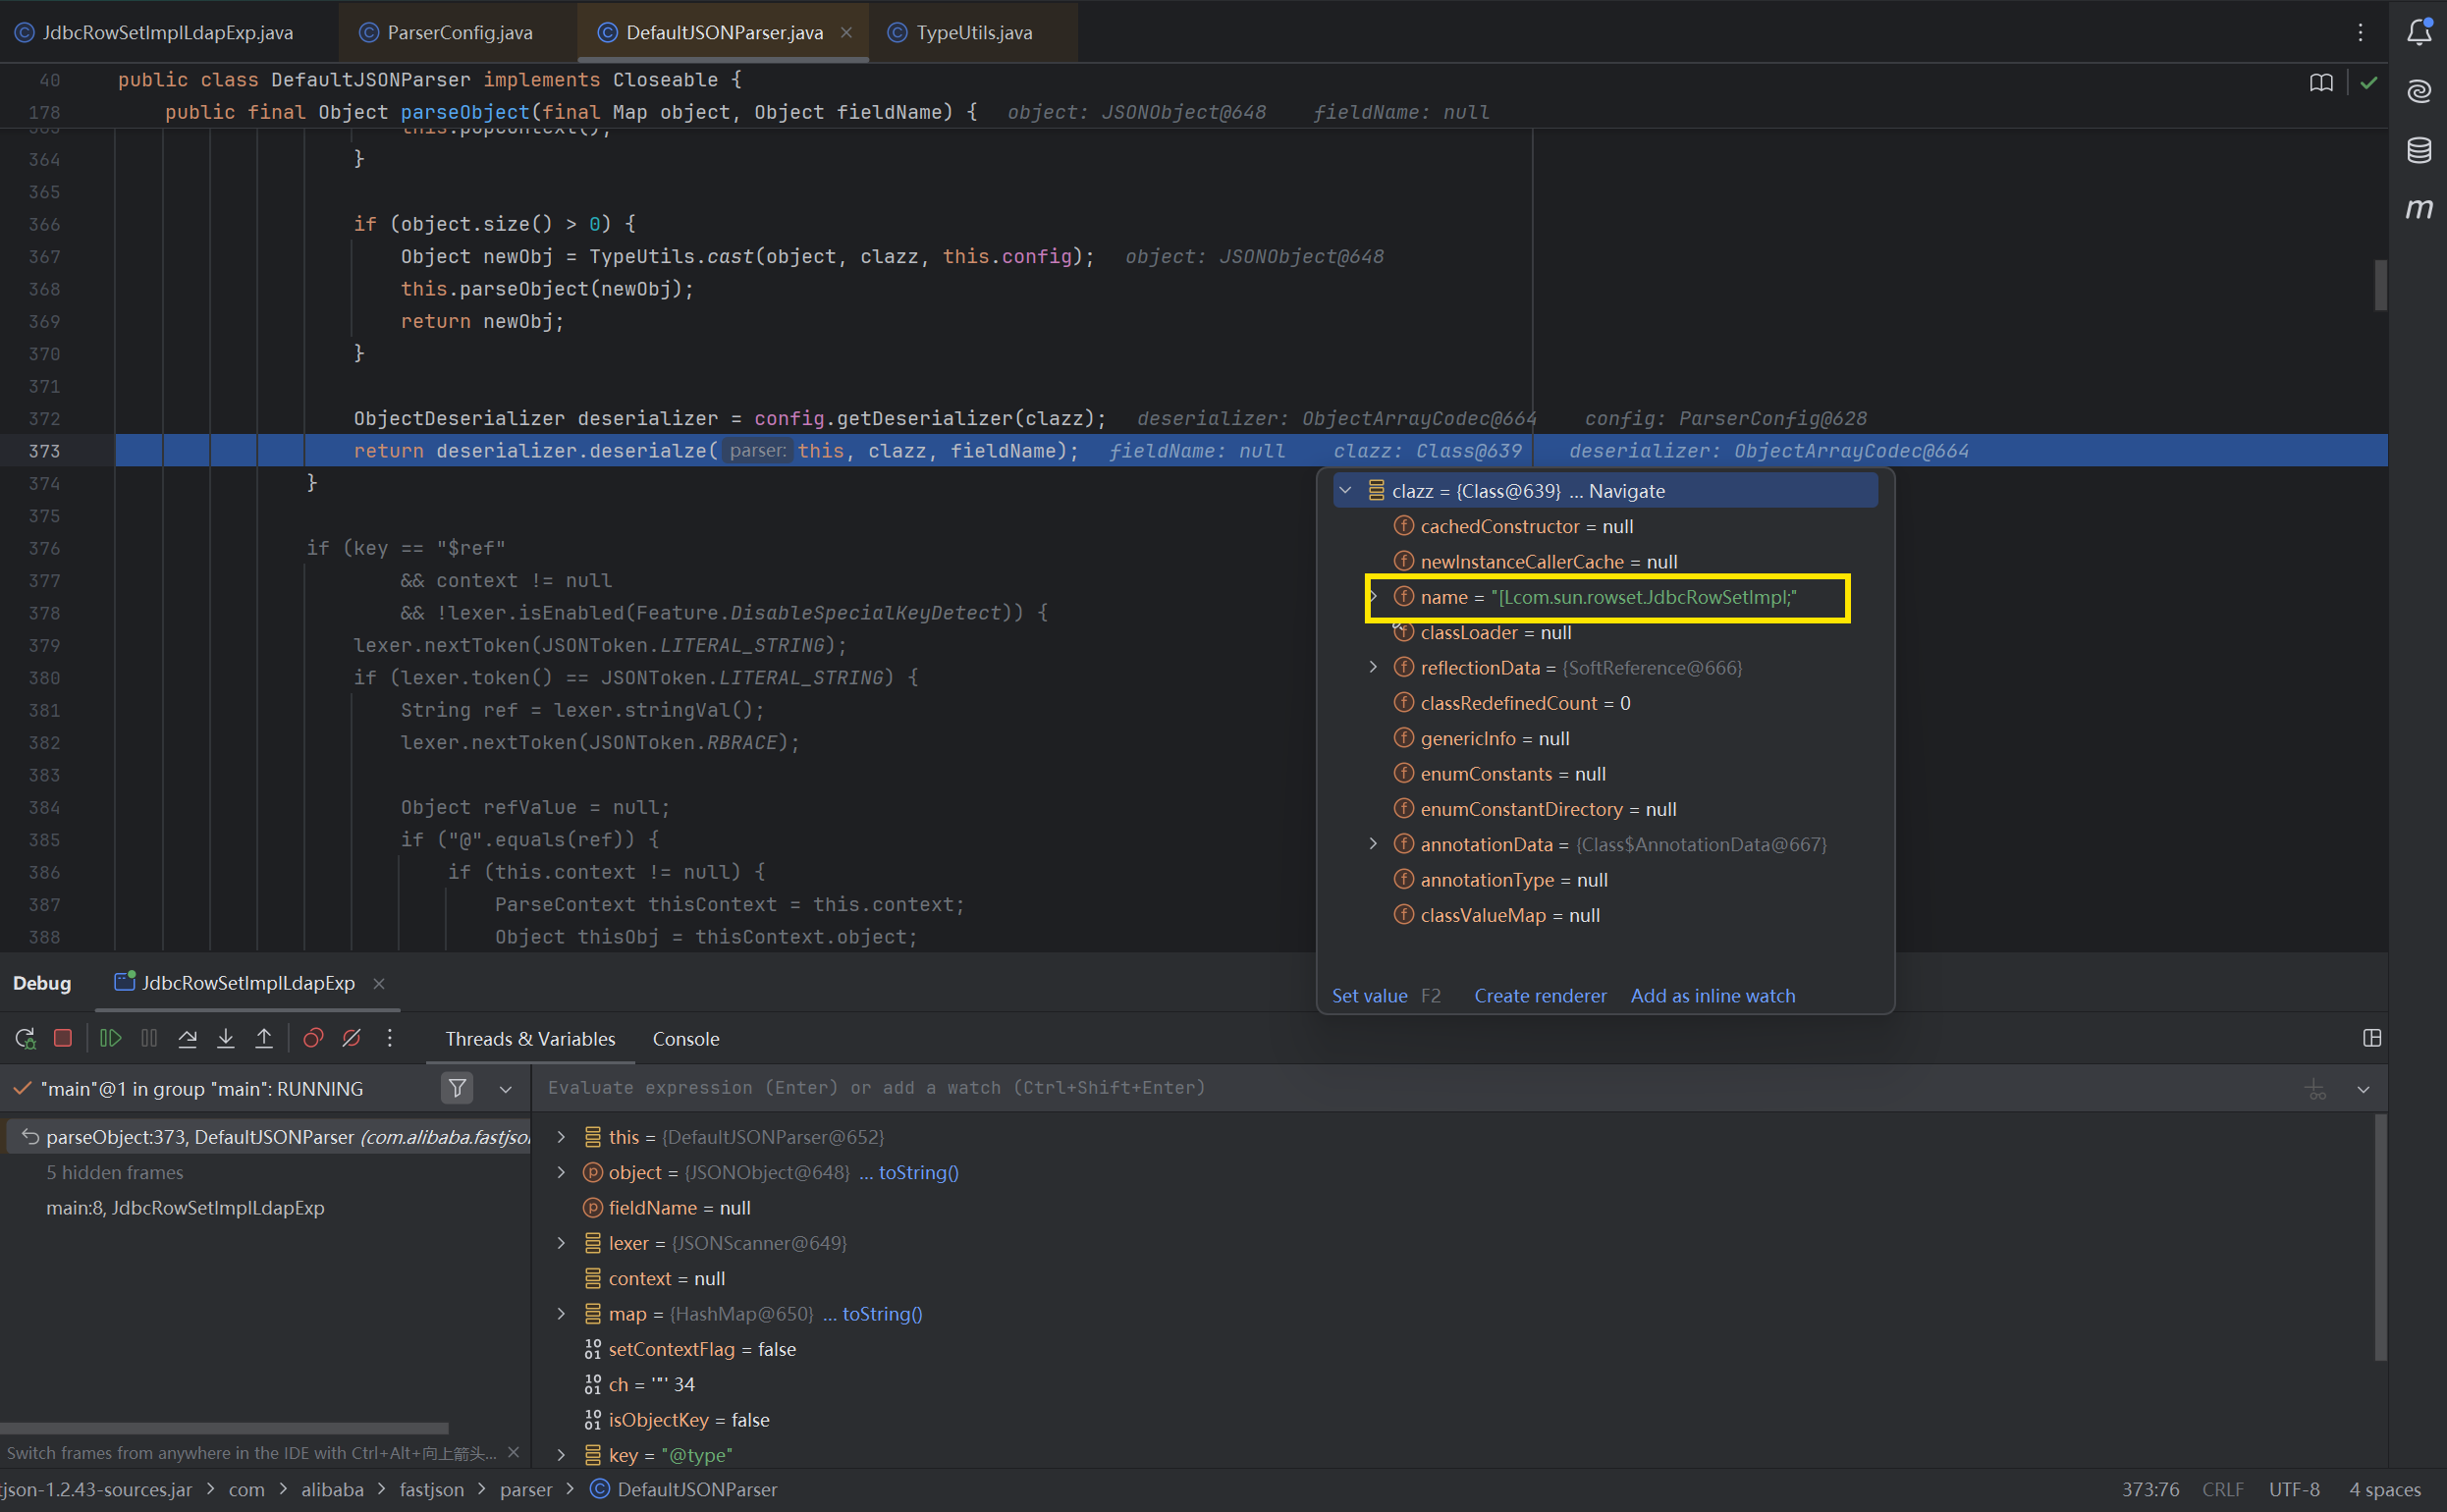Image resolution: width=2447 pixels, height=1512 pixels.
Task: Select the main:8 stack frame
Action: 185,1208
